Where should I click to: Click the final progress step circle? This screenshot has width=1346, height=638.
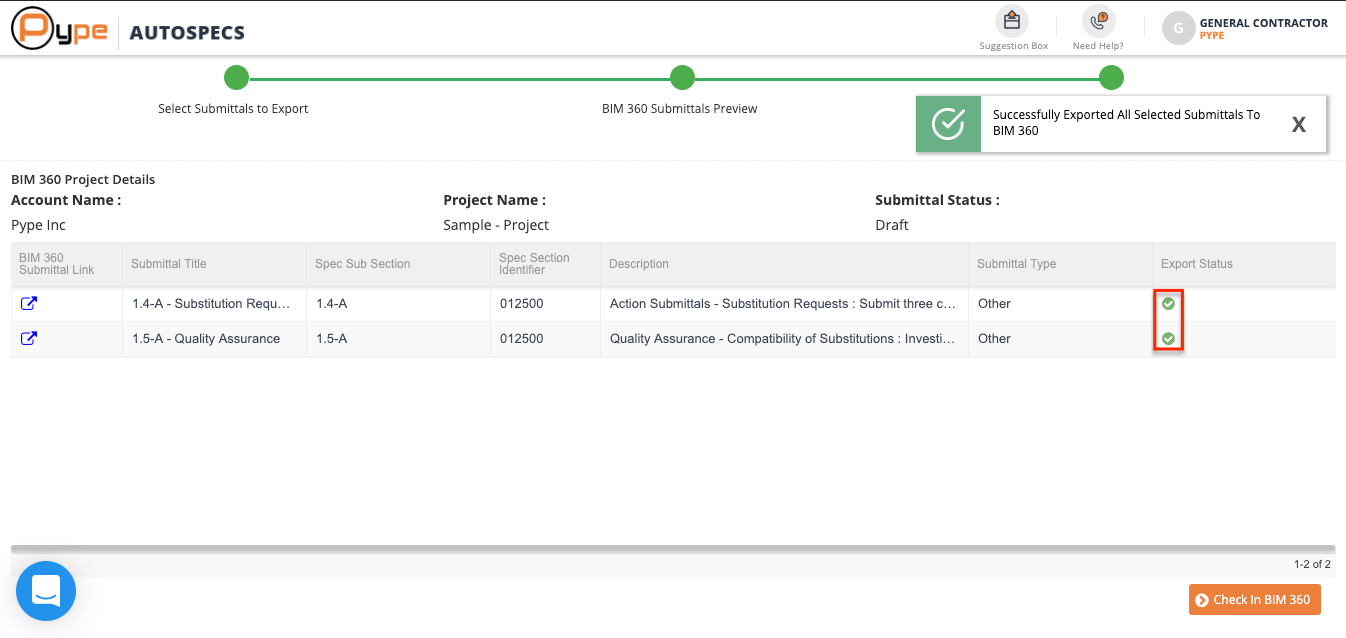pos(1111,78)
